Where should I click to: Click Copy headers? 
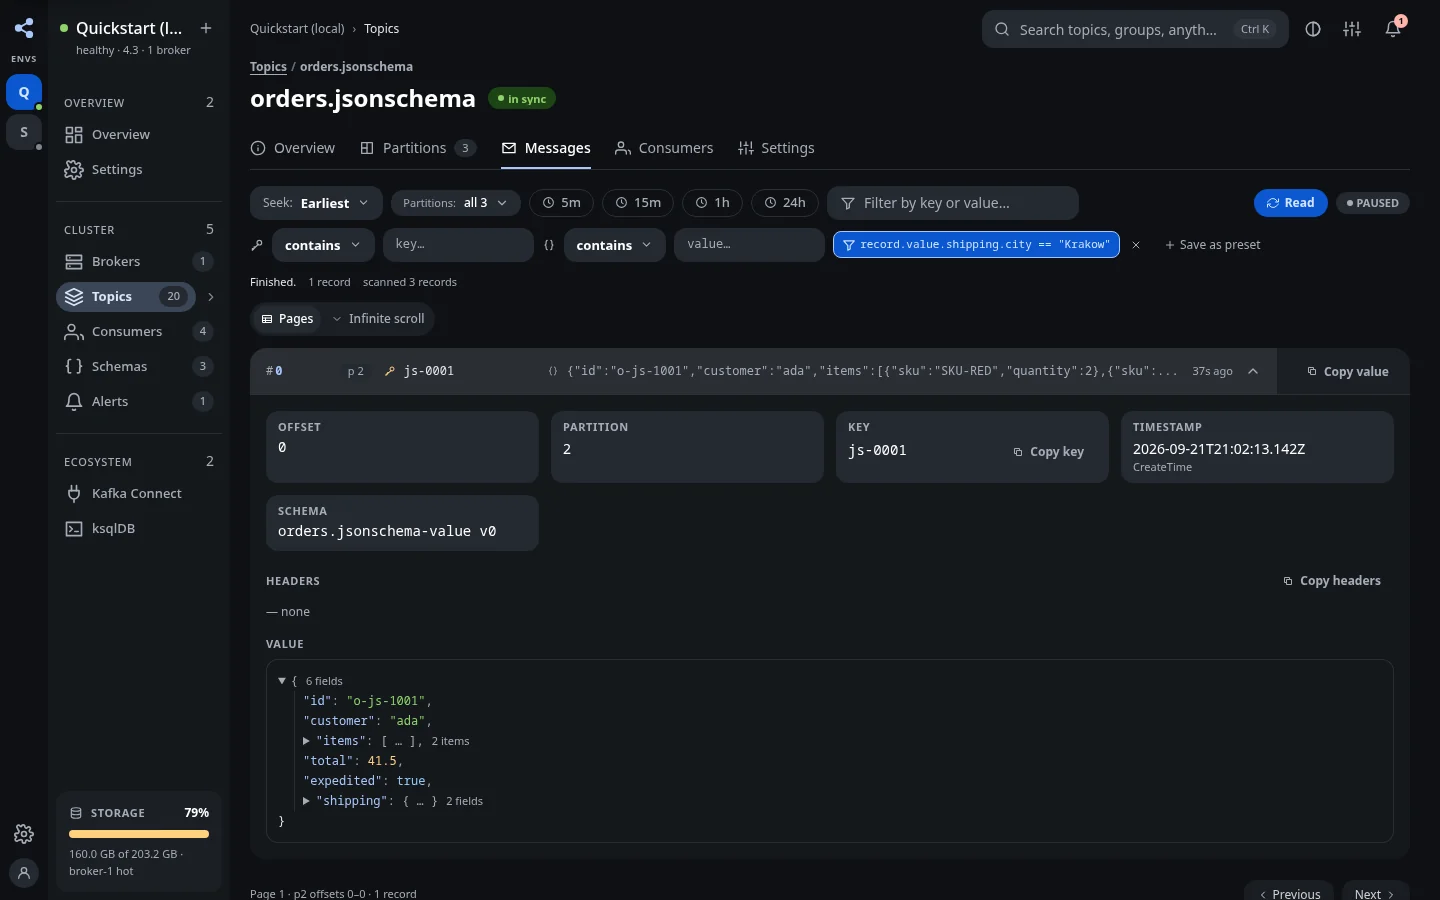[x=1331, y=581]
